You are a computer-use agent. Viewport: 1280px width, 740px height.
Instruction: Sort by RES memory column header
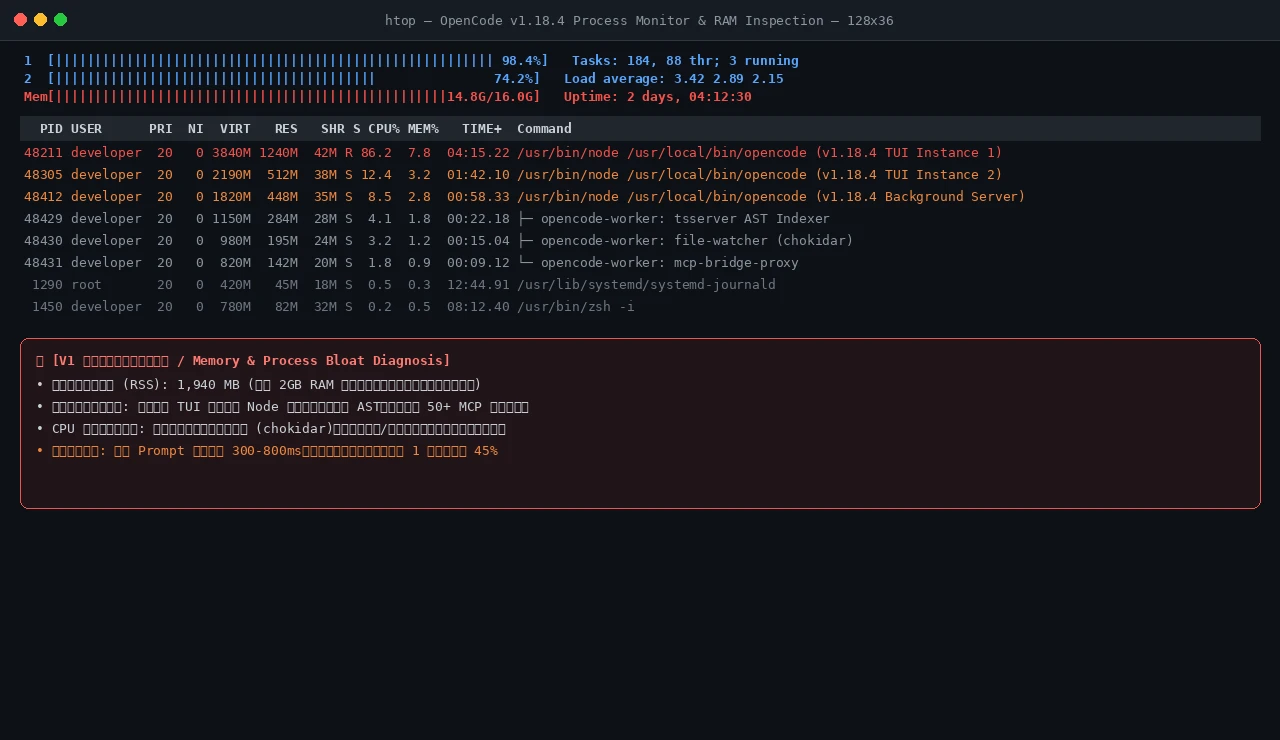click(286, 128)
